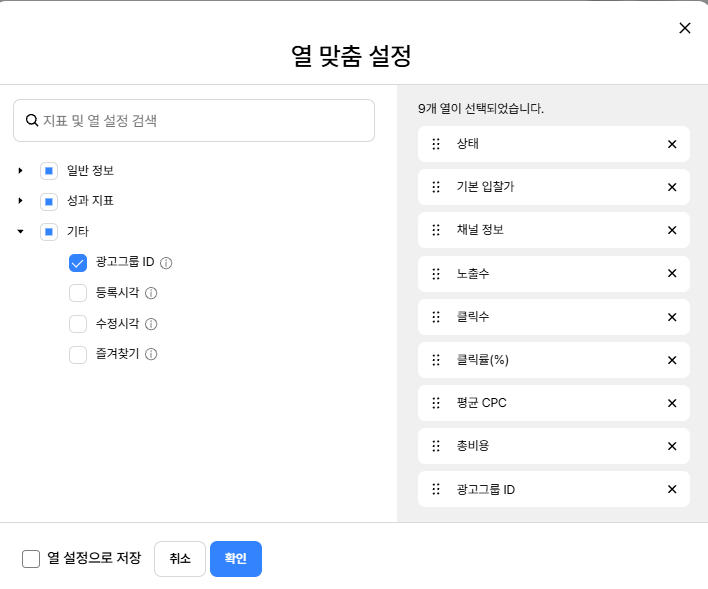Remove 노출수 from selected columns
Image resolution: width=708 pixels, height=589 pixels.
coord(672,273)
